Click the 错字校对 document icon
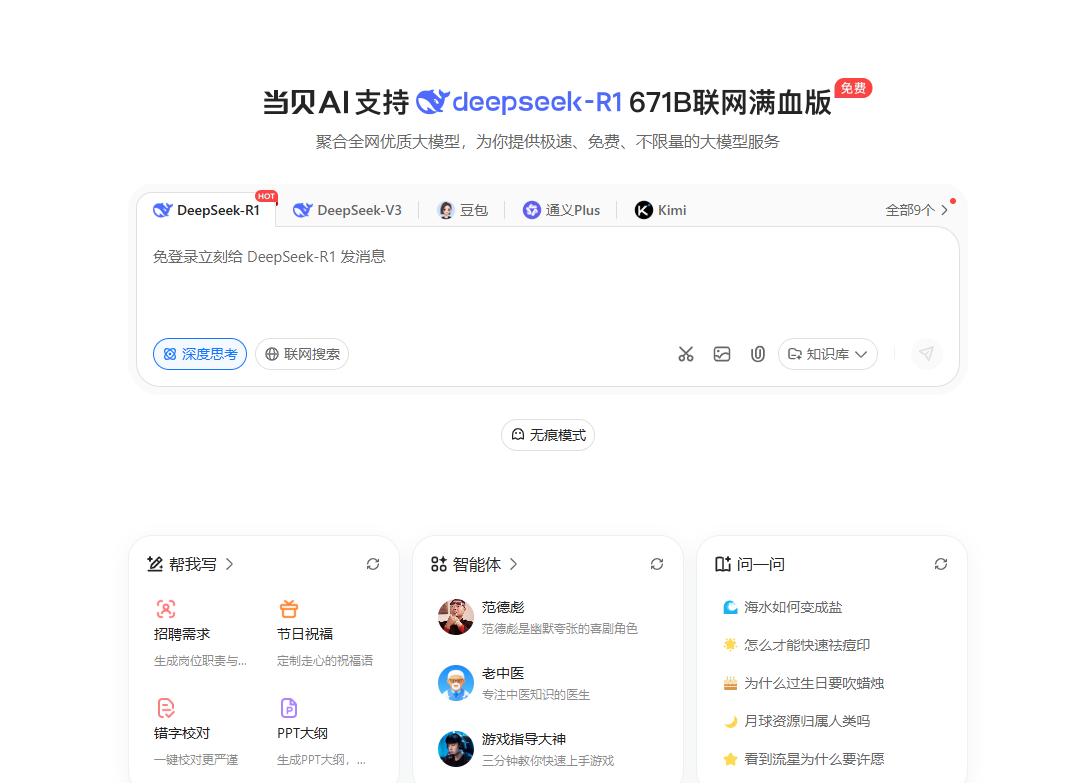The image size is (1065, 783). tap(166, 708)
